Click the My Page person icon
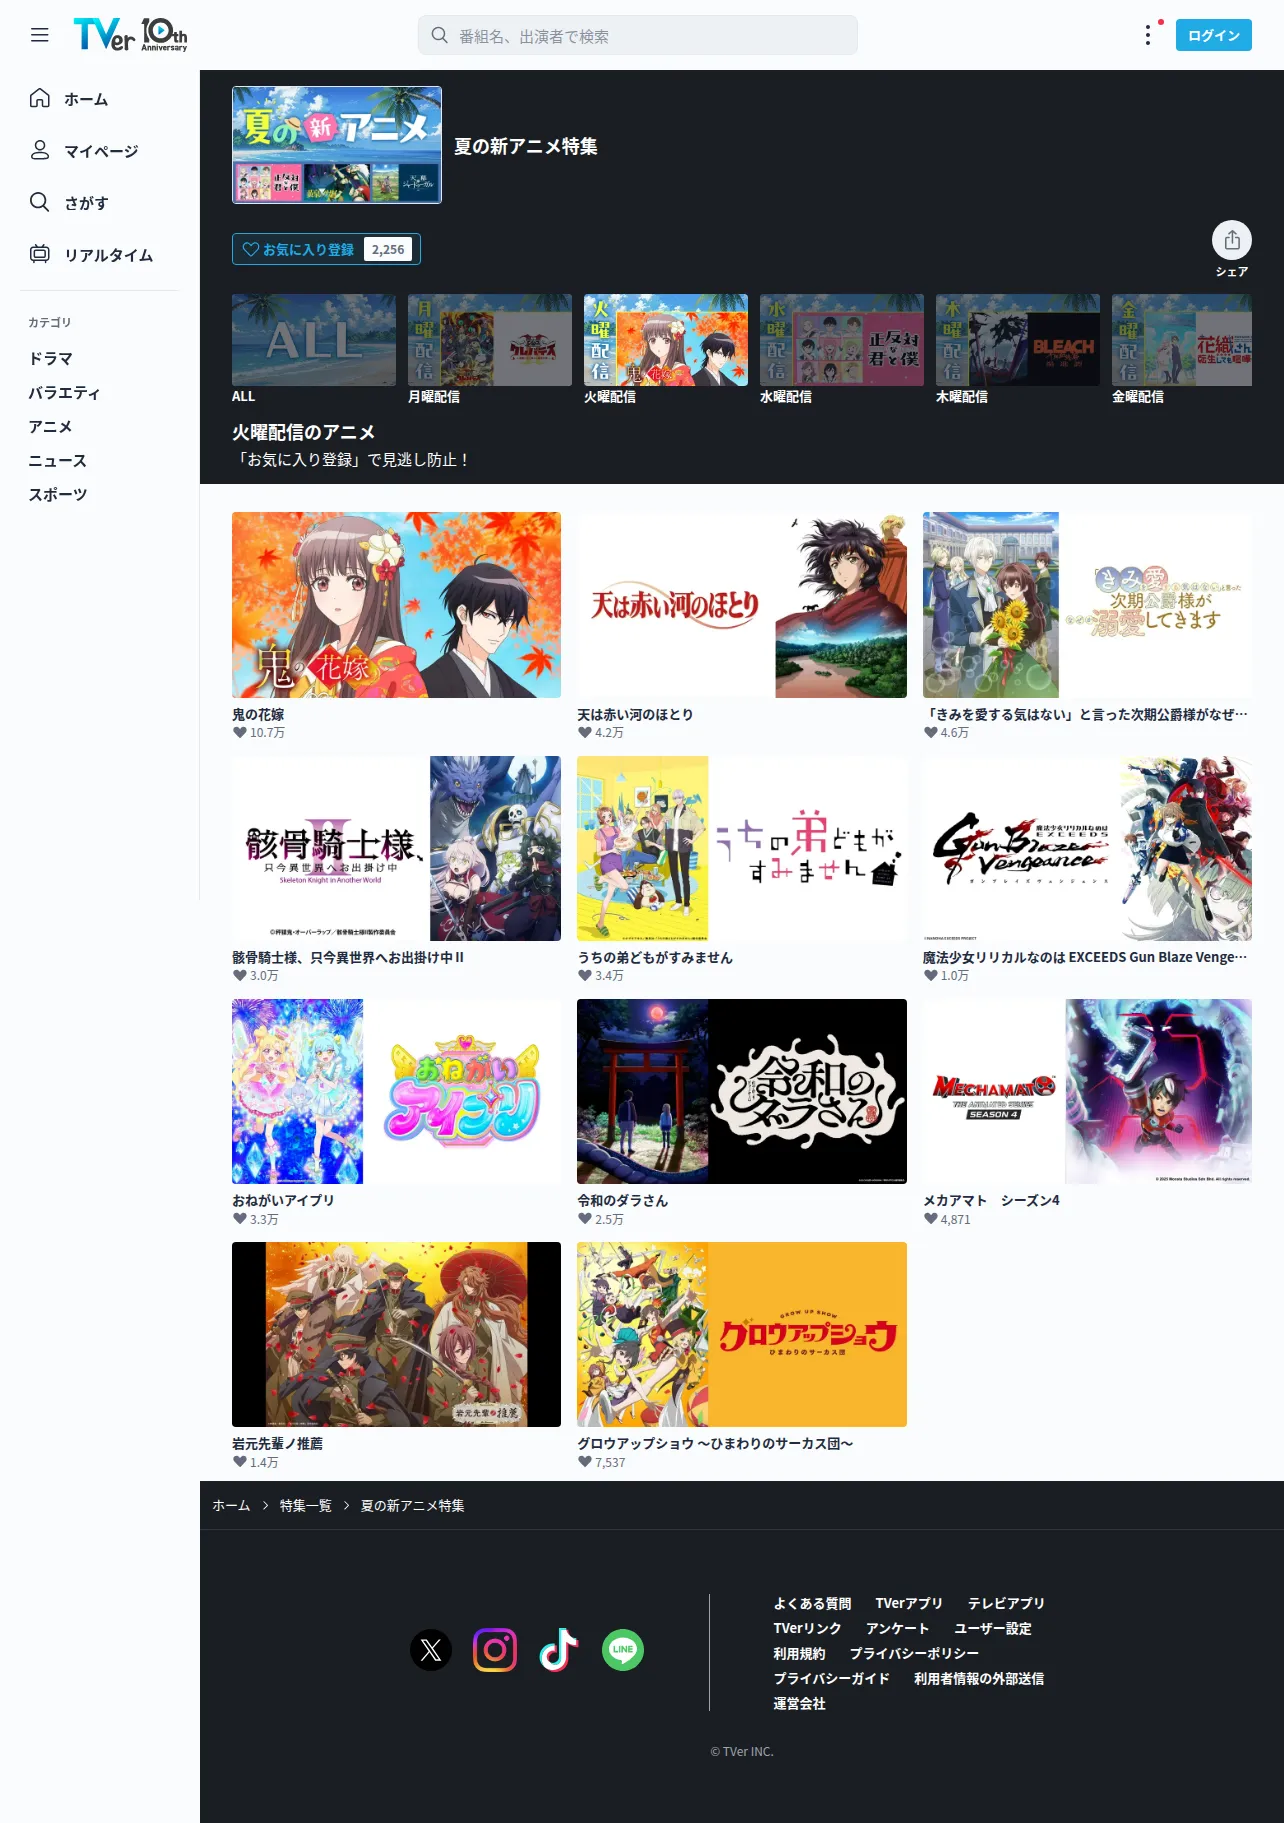This screenshot has height=1823, width=1284. [40, 150]
